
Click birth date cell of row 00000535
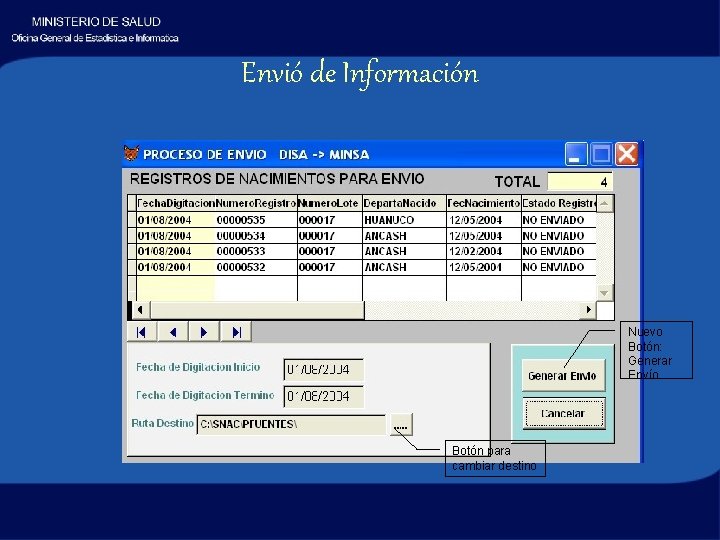pos(484,220)
